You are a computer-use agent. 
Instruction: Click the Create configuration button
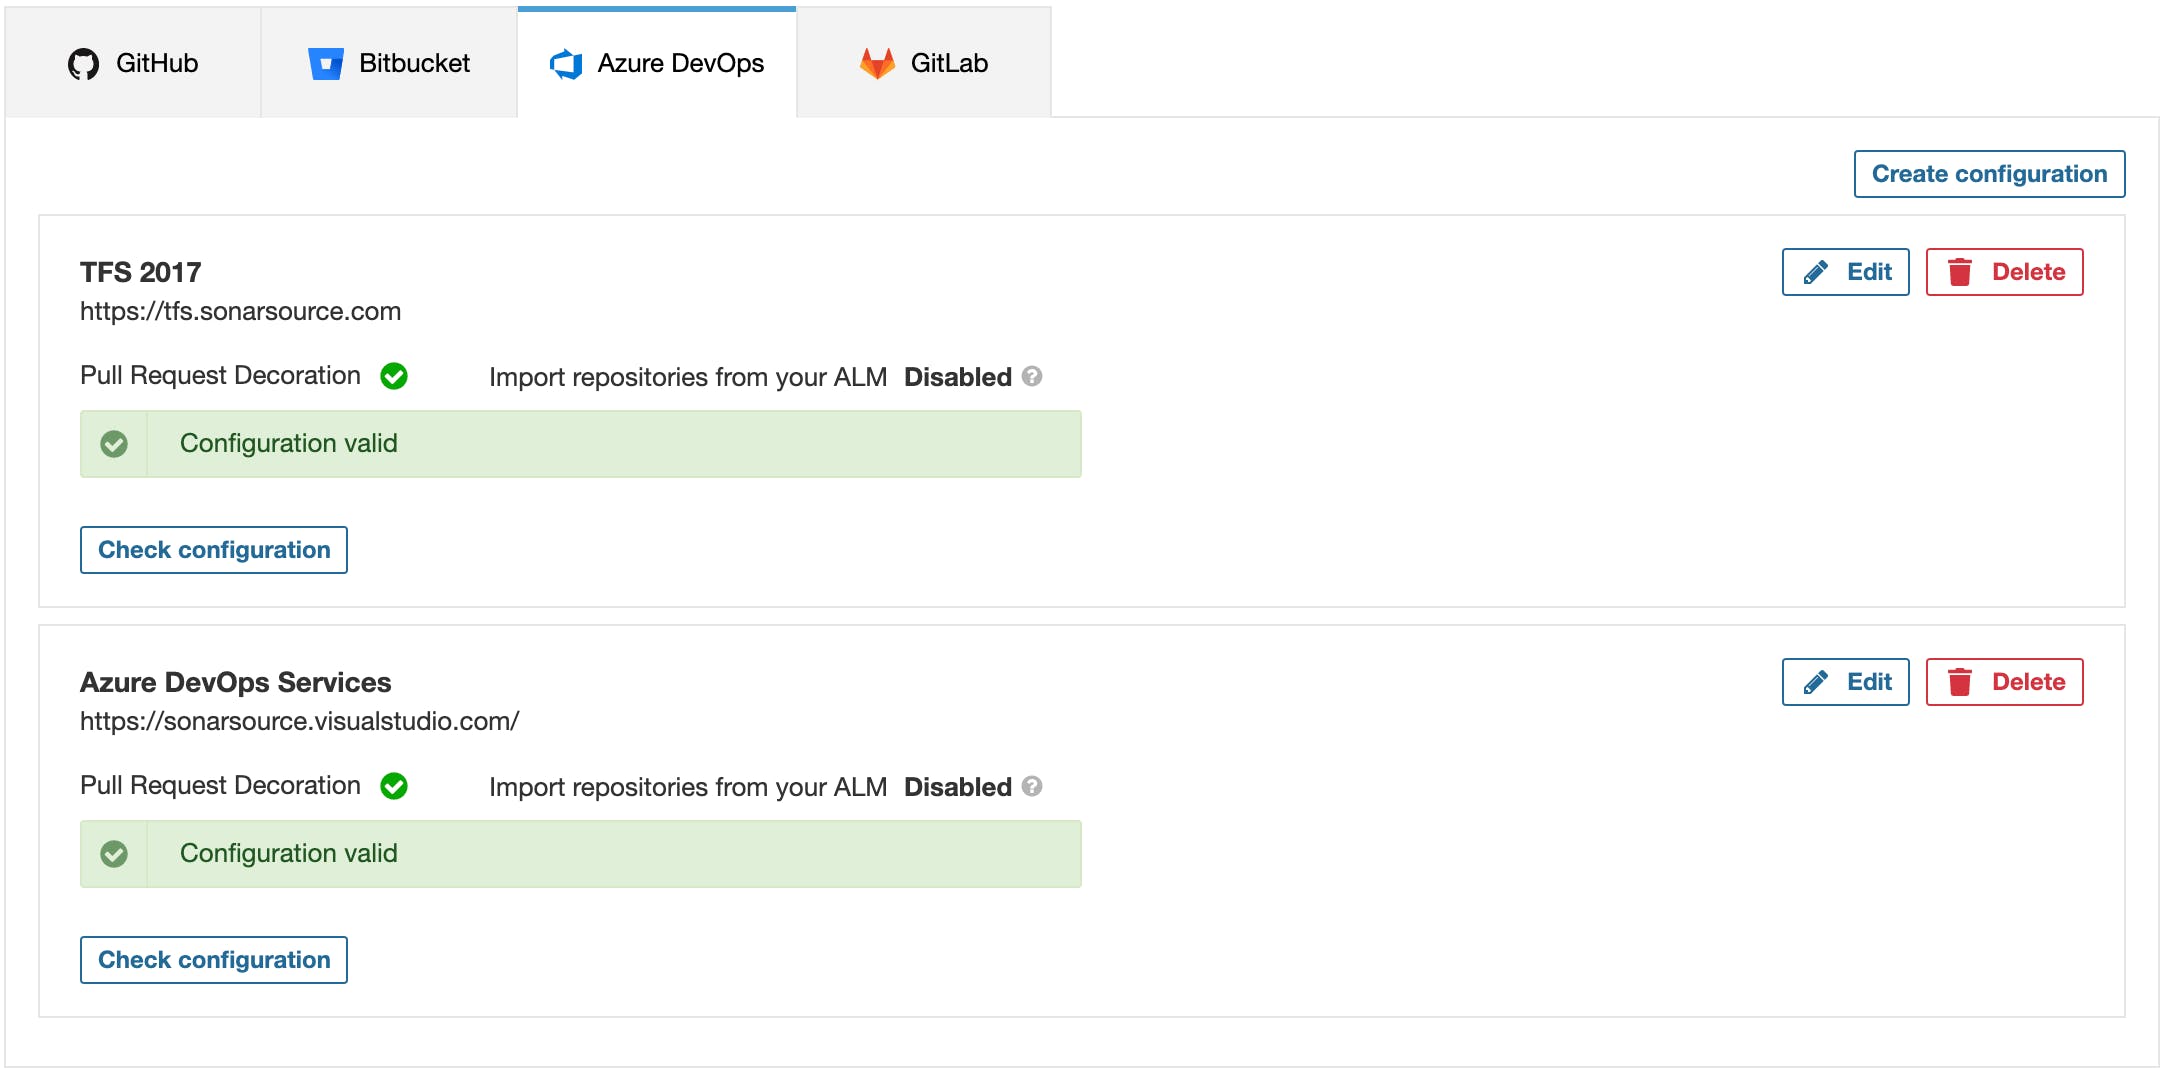(1989, 173)
